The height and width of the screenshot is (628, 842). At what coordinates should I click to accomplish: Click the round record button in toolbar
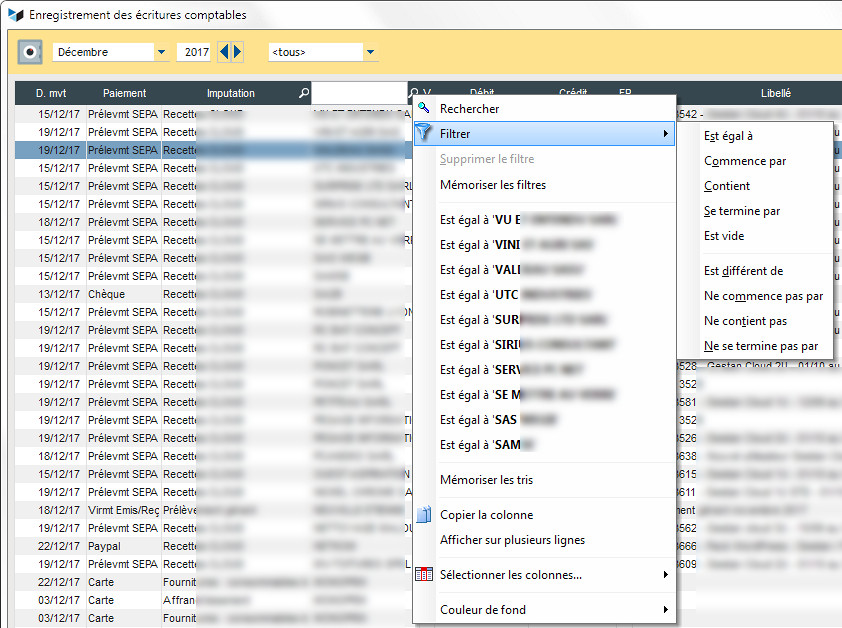(31, 52)
